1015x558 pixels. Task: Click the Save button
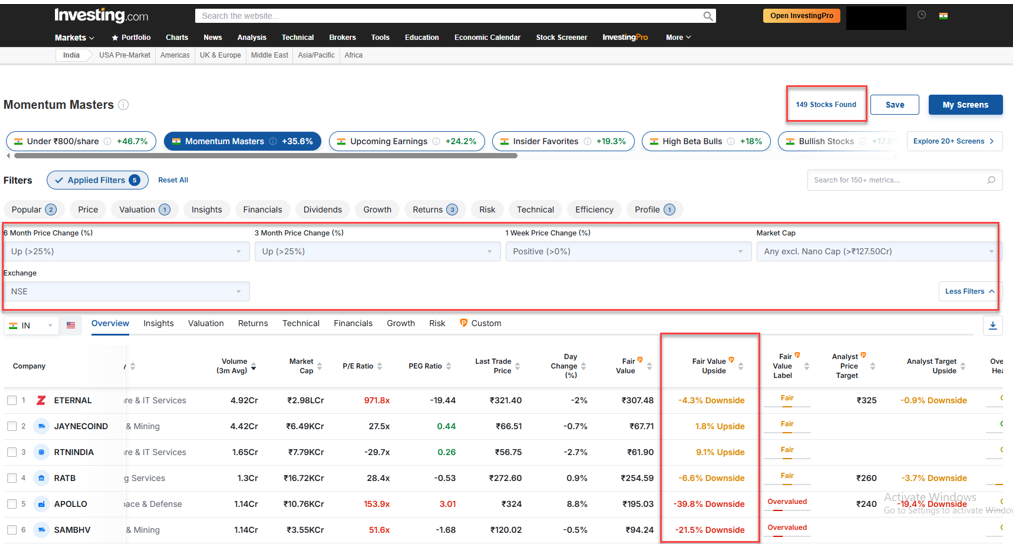[895, 105]
